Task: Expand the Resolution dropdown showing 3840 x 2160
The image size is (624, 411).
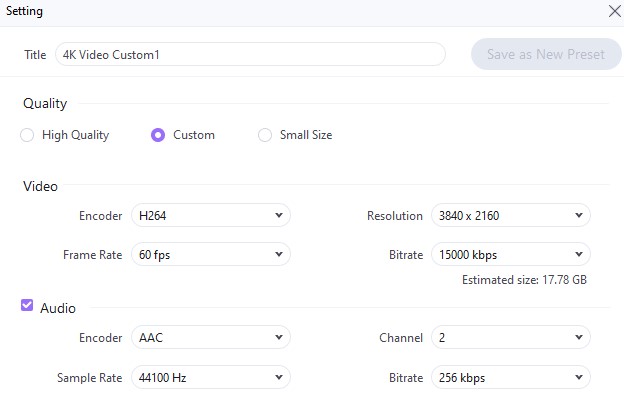Action: (x=510, y=215)
